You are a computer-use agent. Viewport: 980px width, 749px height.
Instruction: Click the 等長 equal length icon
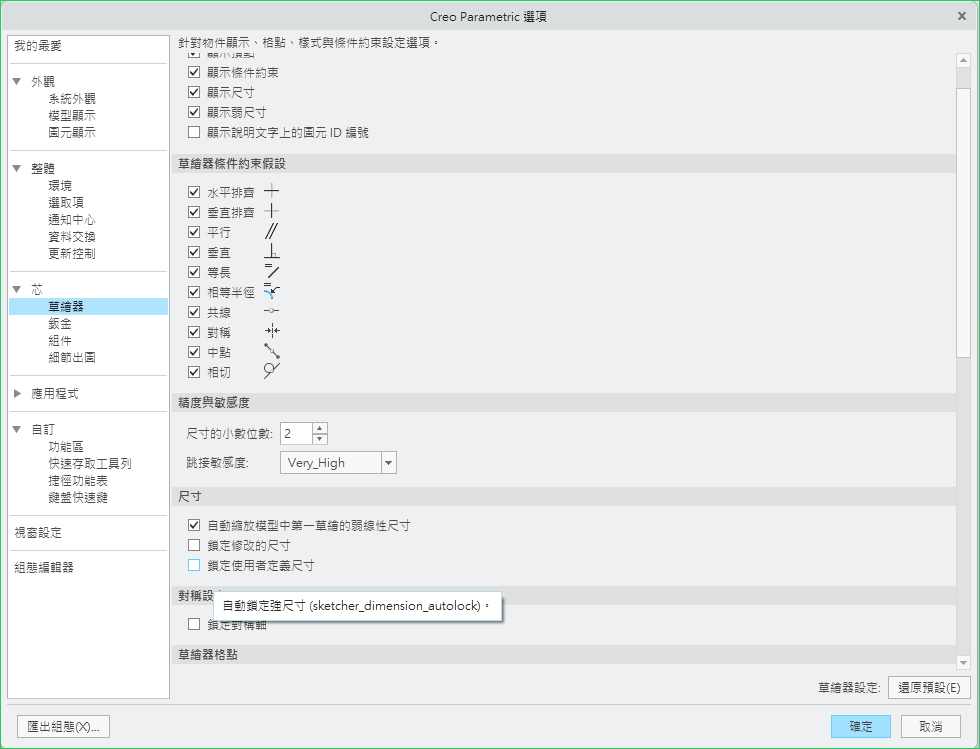pos(271,272)
